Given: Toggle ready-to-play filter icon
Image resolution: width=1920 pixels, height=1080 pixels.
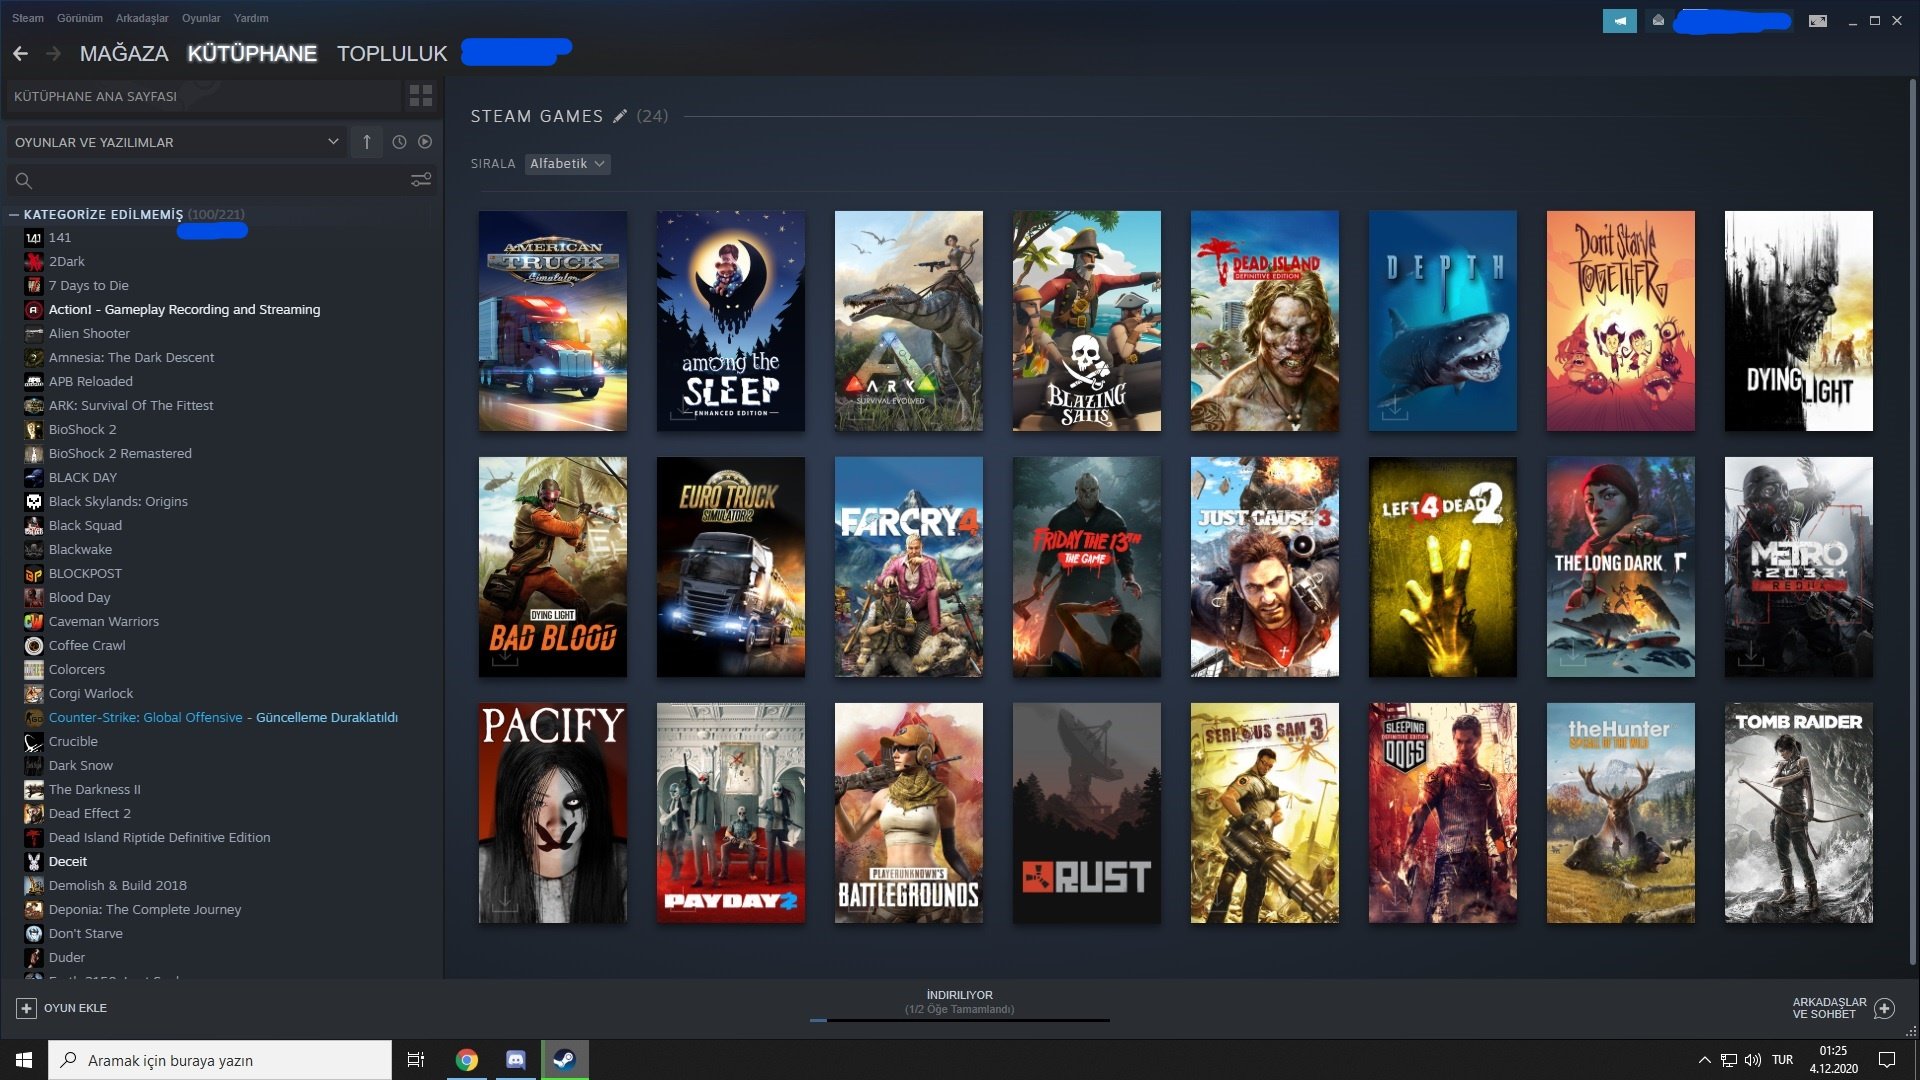Looking at the screenshot, I should 425,142.
